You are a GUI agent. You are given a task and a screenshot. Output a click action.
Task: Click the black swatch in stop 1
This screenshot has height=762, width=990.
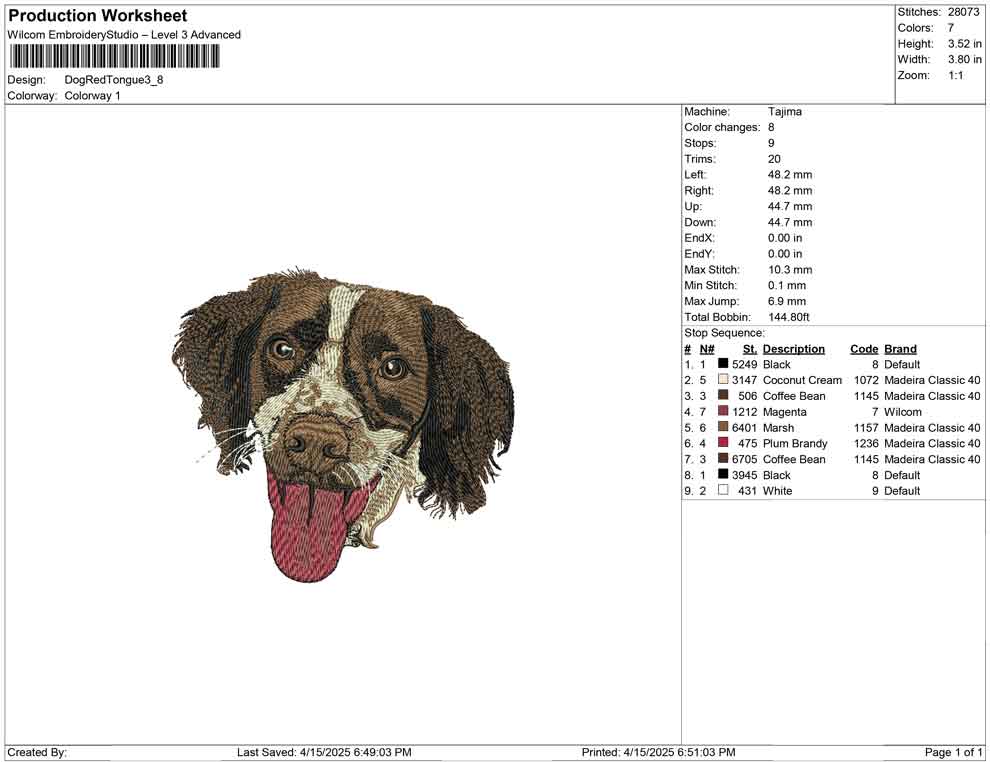(x=723, y=364)
